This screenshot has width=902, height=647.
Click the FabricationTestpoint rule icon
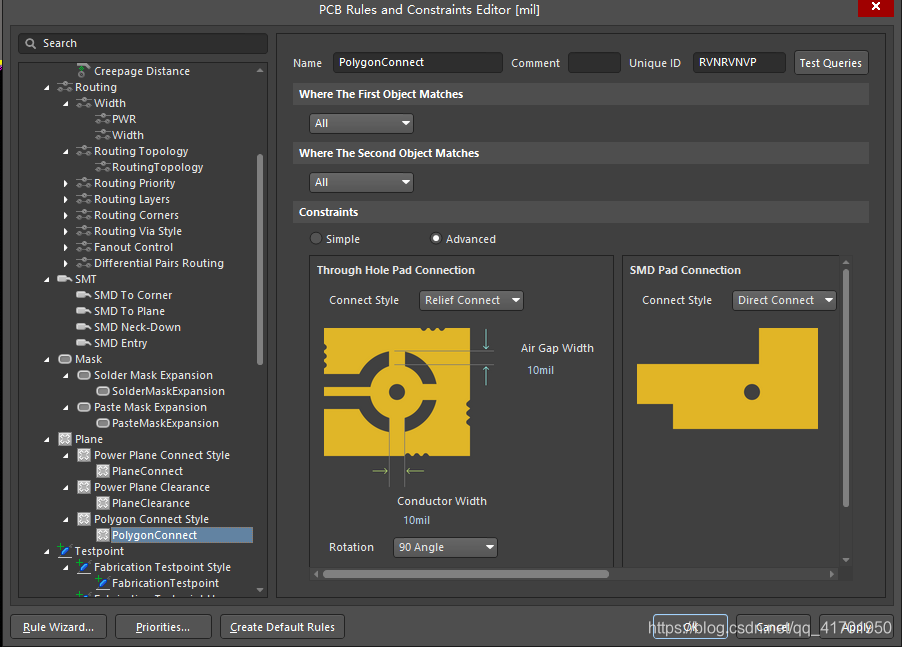coord(102,583)
